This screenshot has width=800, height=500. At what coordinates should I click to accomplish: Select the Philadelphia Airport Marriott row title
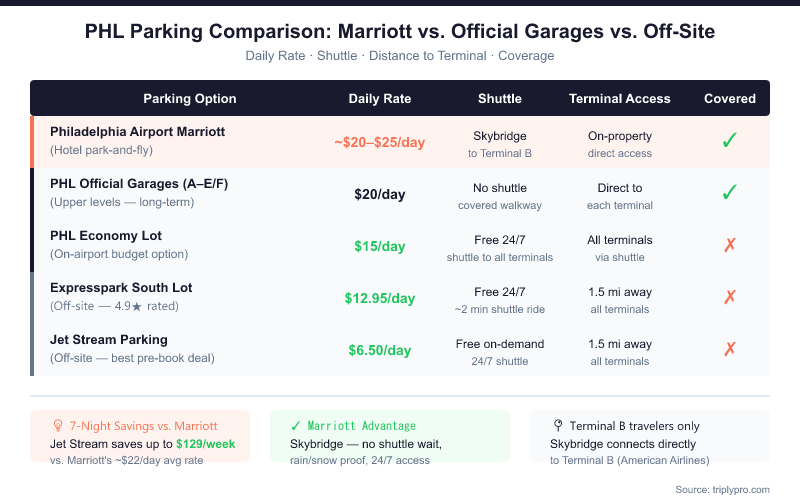[137, 132]
